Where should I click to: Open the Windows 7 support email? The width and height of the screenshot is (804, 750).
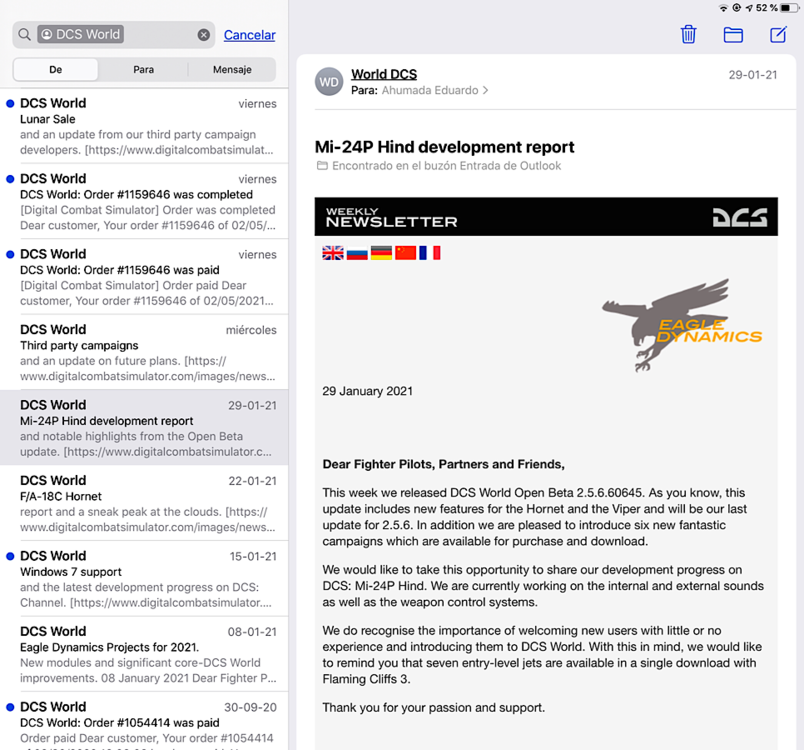click(x=144, y=578)
